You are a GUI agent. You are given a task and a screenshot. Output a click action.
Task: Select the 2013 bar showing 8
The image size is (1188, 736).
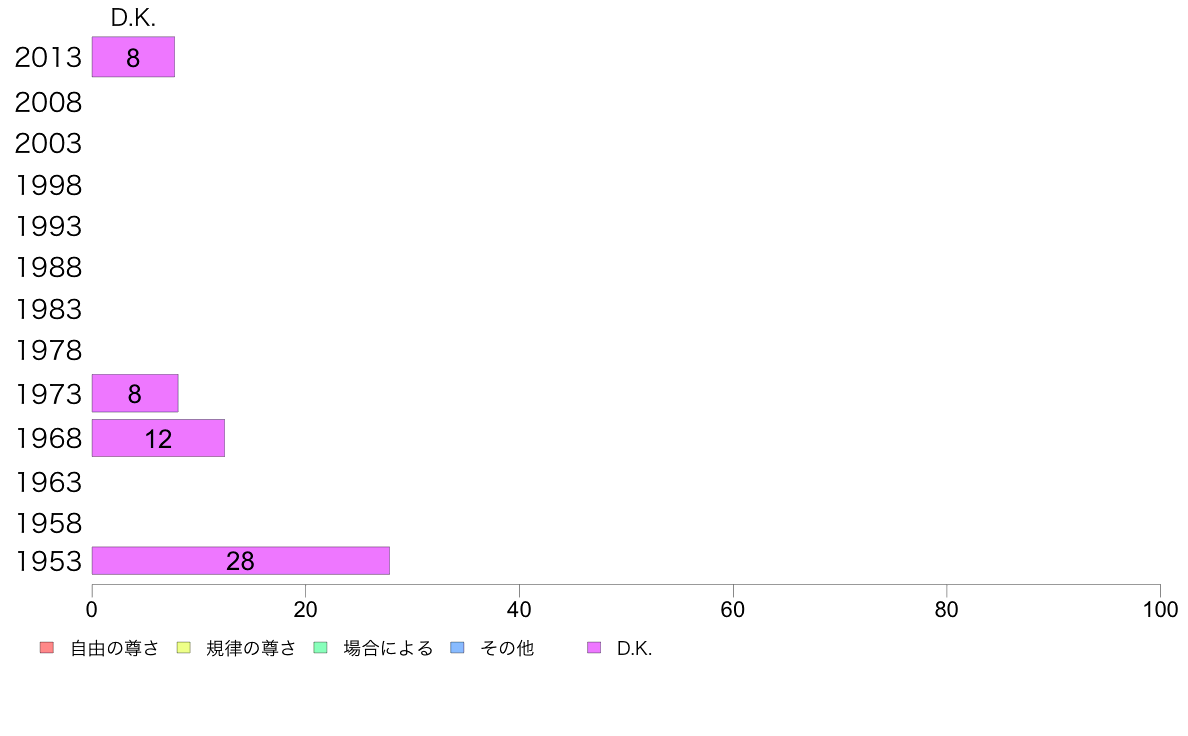(x=133, y=57)
